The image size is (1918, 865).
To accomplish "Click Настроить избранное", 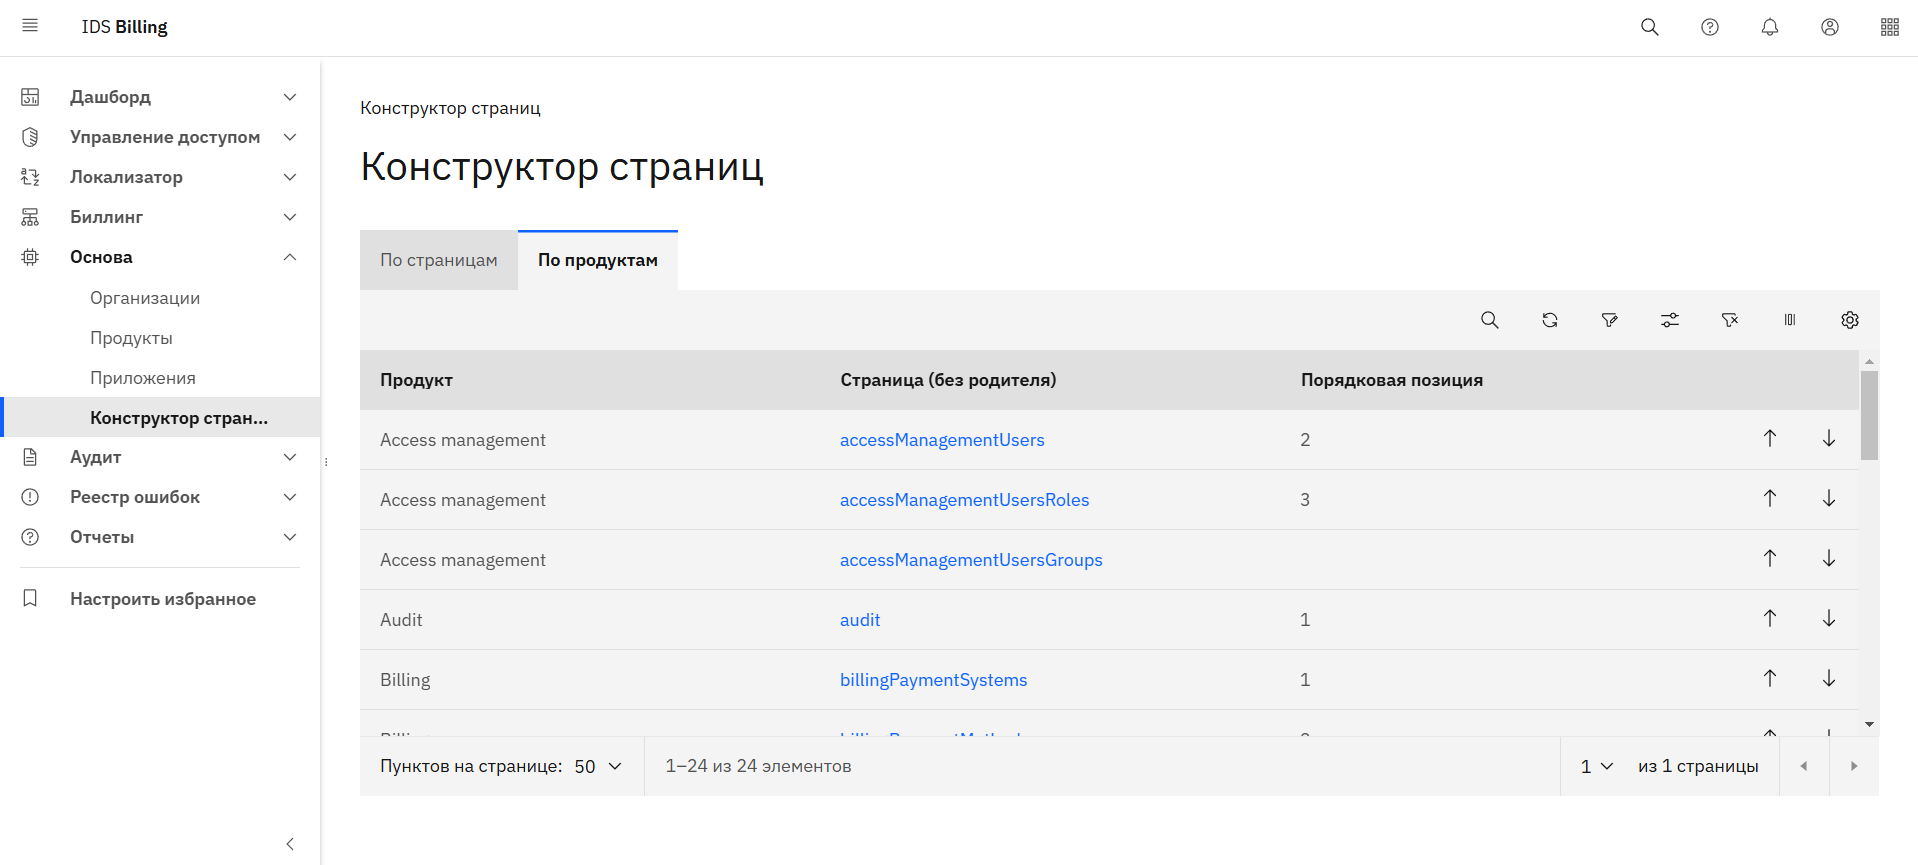I will pos(162,599).
